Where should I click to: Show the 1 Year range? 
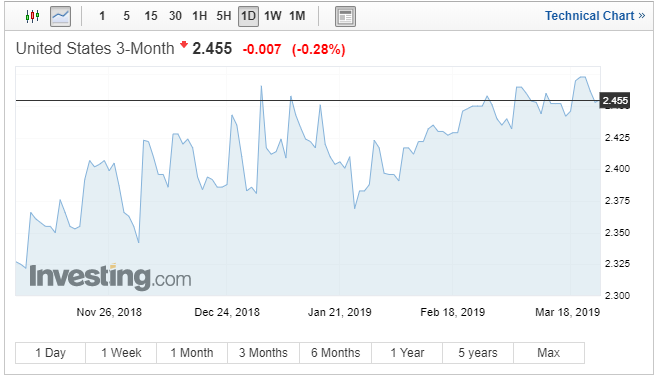click(407, 353)
